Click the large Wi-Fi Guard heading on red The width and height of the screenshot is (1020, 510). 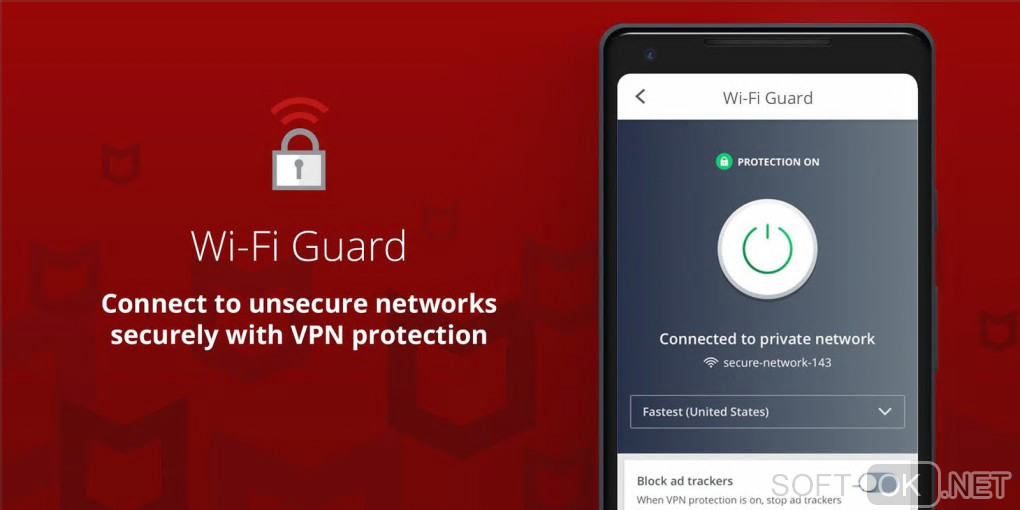tap(299, 247)
